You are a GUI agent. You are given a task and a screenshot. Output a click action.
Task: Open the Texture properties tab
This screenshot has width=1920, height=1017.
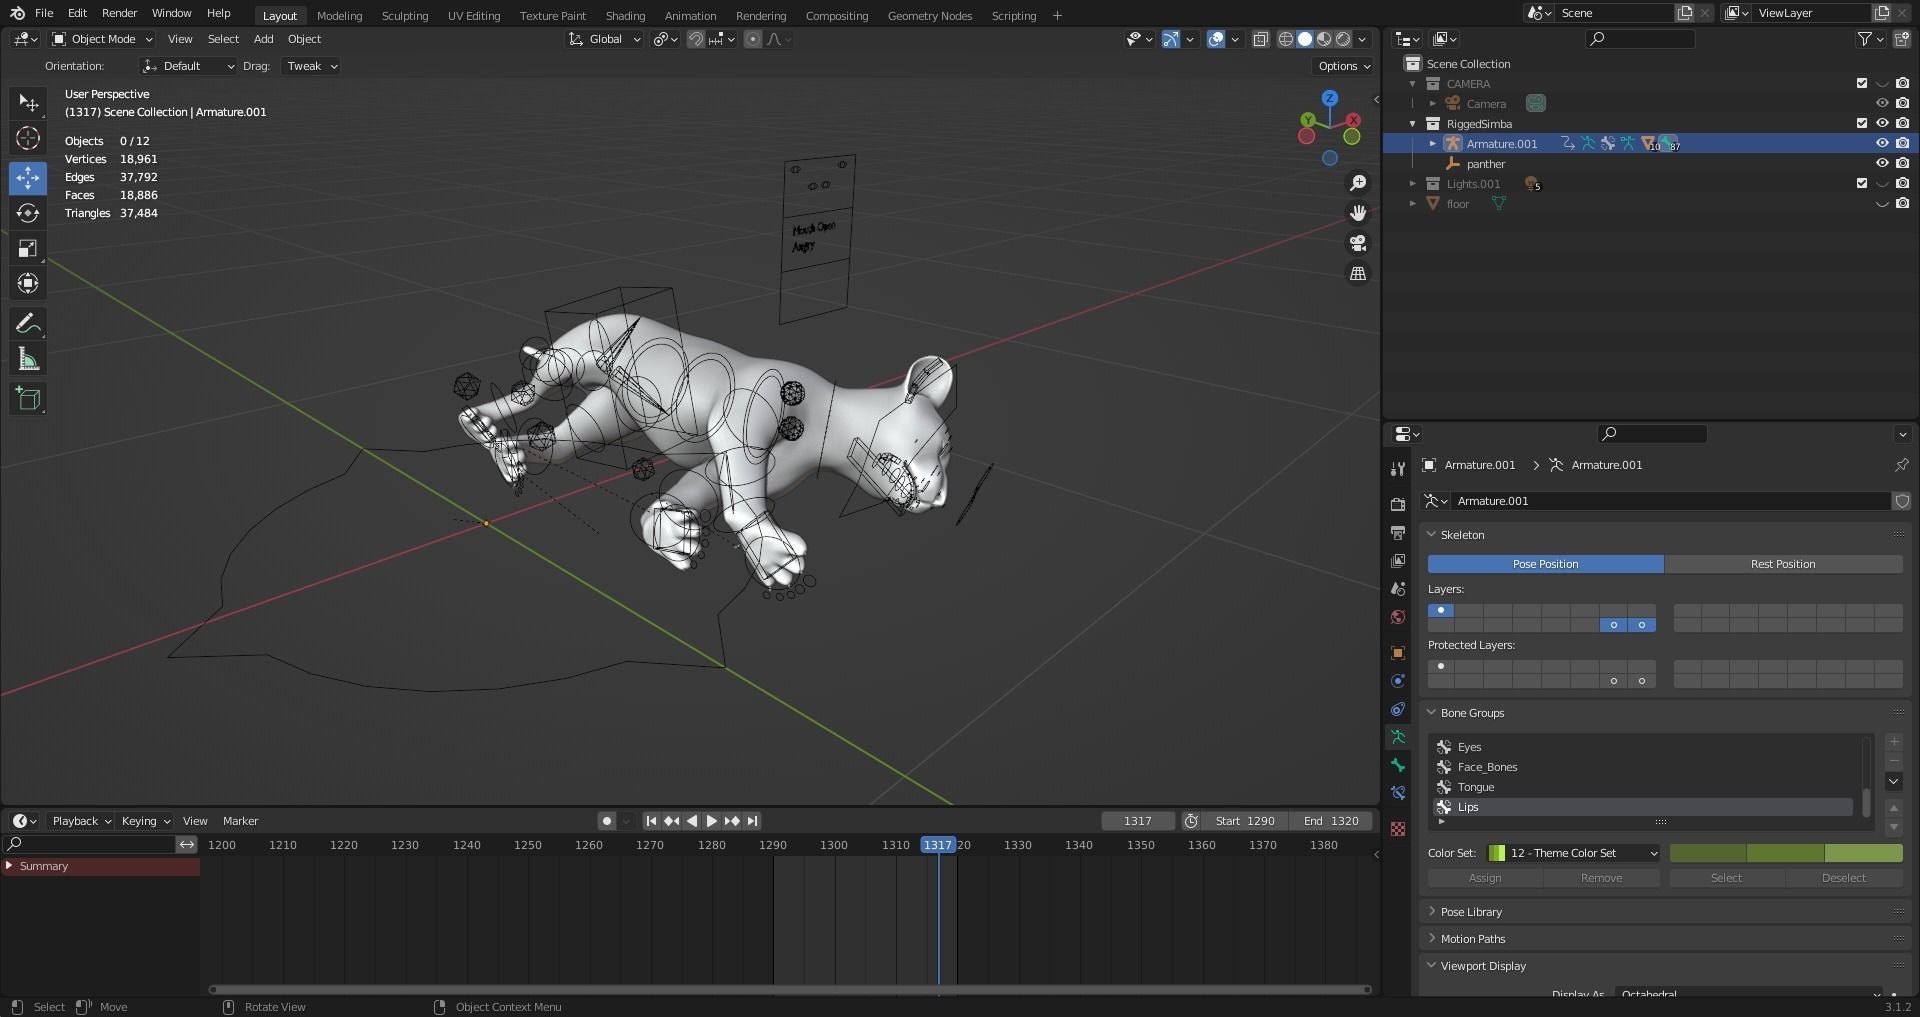click(1398, 829)
